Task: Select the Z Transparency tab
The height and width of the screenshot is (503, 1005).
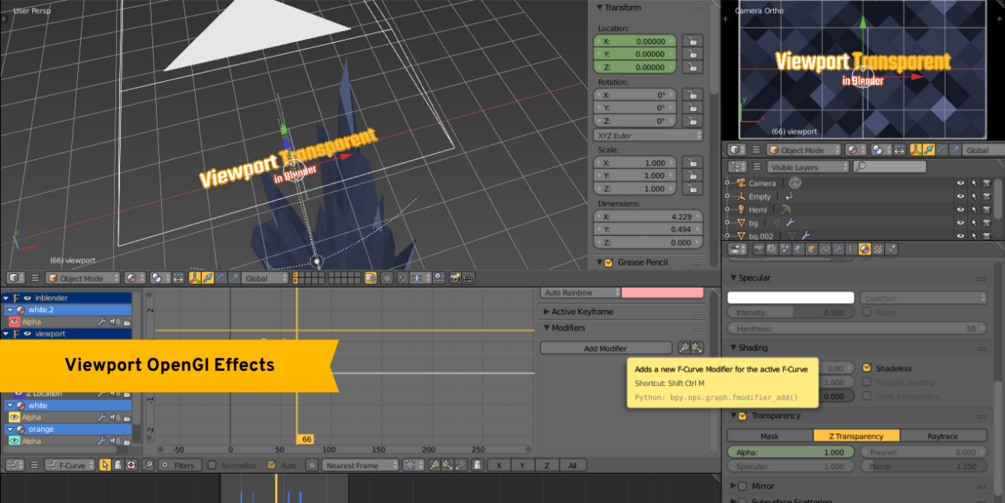Action: tap(856, 436)
